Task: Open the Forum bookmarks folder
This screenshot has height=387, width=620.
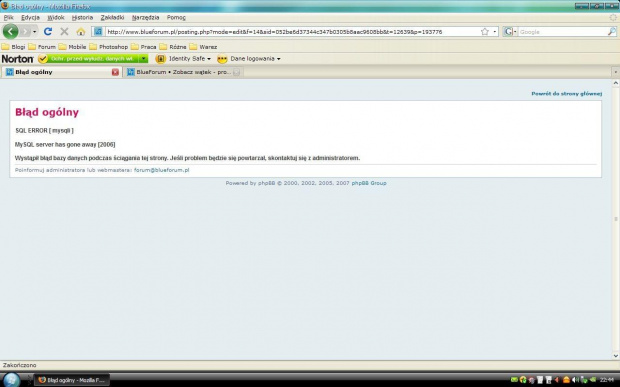Action: (42, 47)
